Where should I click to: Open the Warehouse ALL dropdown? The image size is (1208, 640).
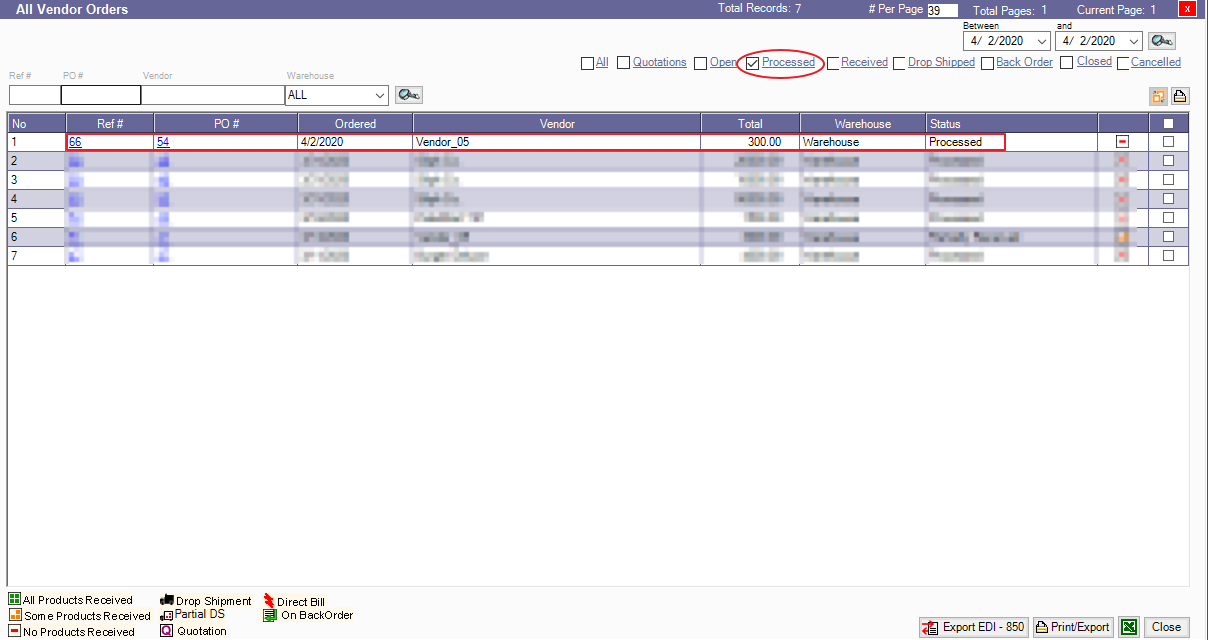378,95
